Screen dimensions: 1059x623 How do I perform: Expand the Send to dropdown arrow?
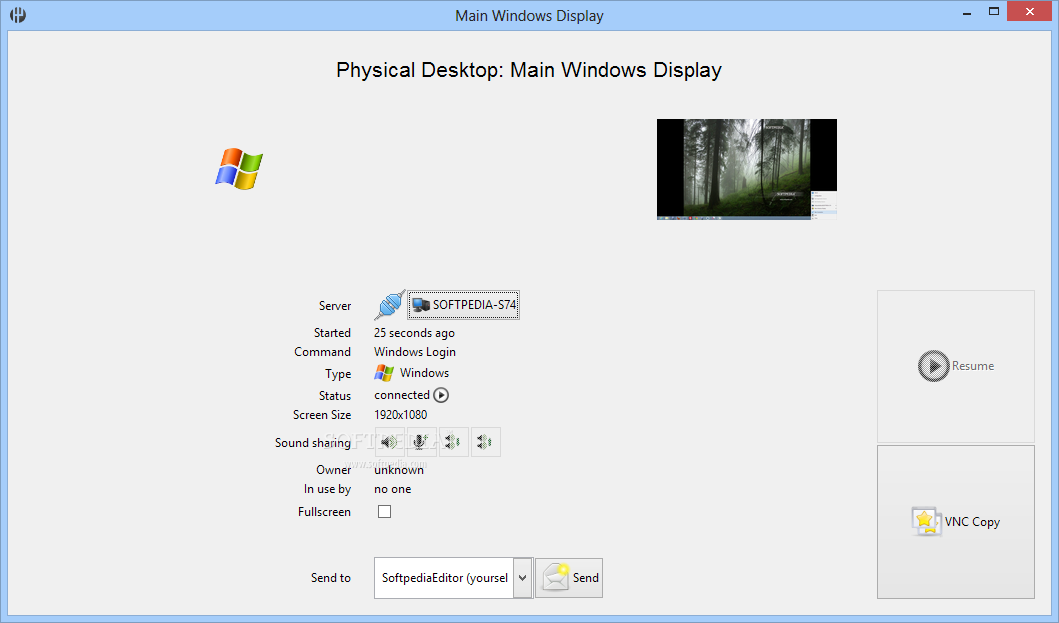point(523,578)
